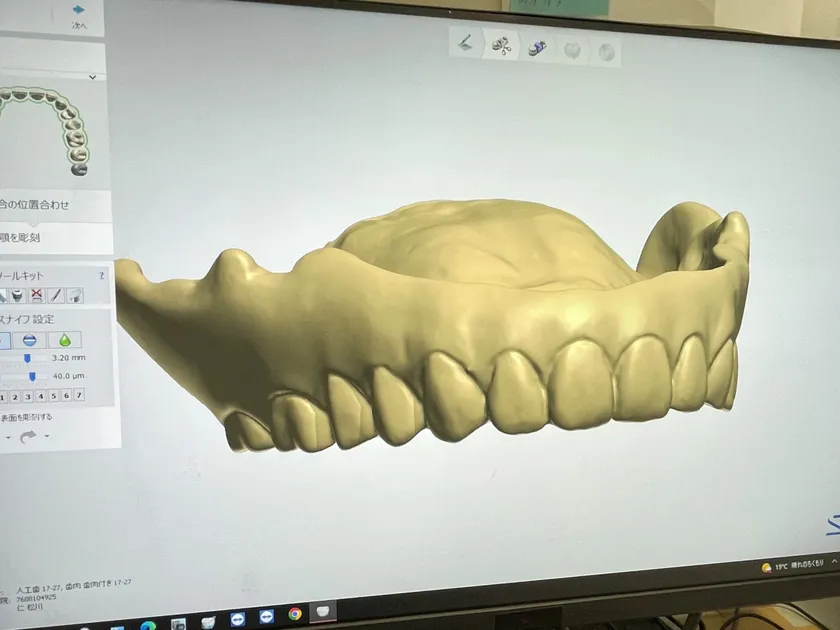The width and height of the screenshot is (840, 630).
Task: Collapse the panel with the chevron arrow
Action: point(92,77)
